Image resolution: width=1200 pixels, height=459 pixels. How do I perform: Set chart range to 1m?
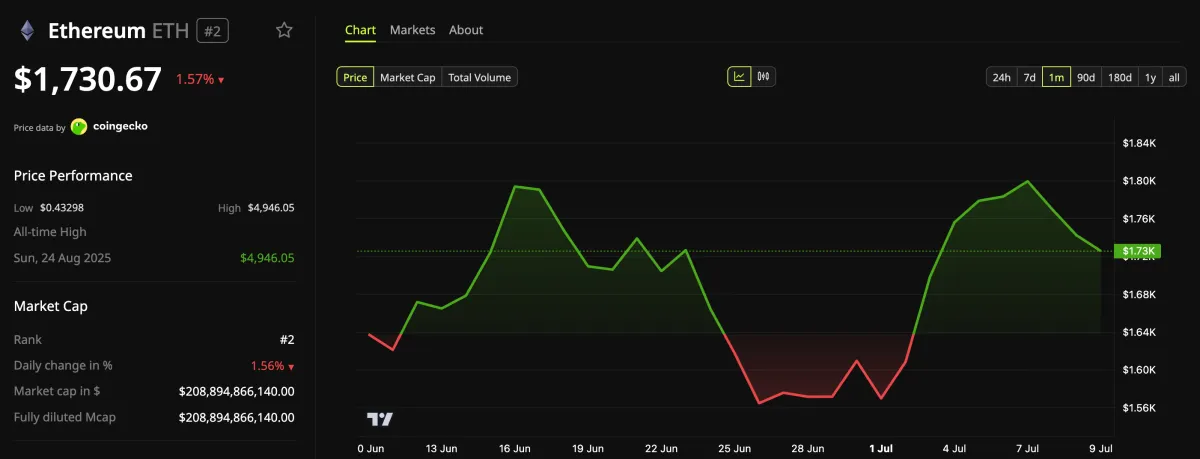1056,77
